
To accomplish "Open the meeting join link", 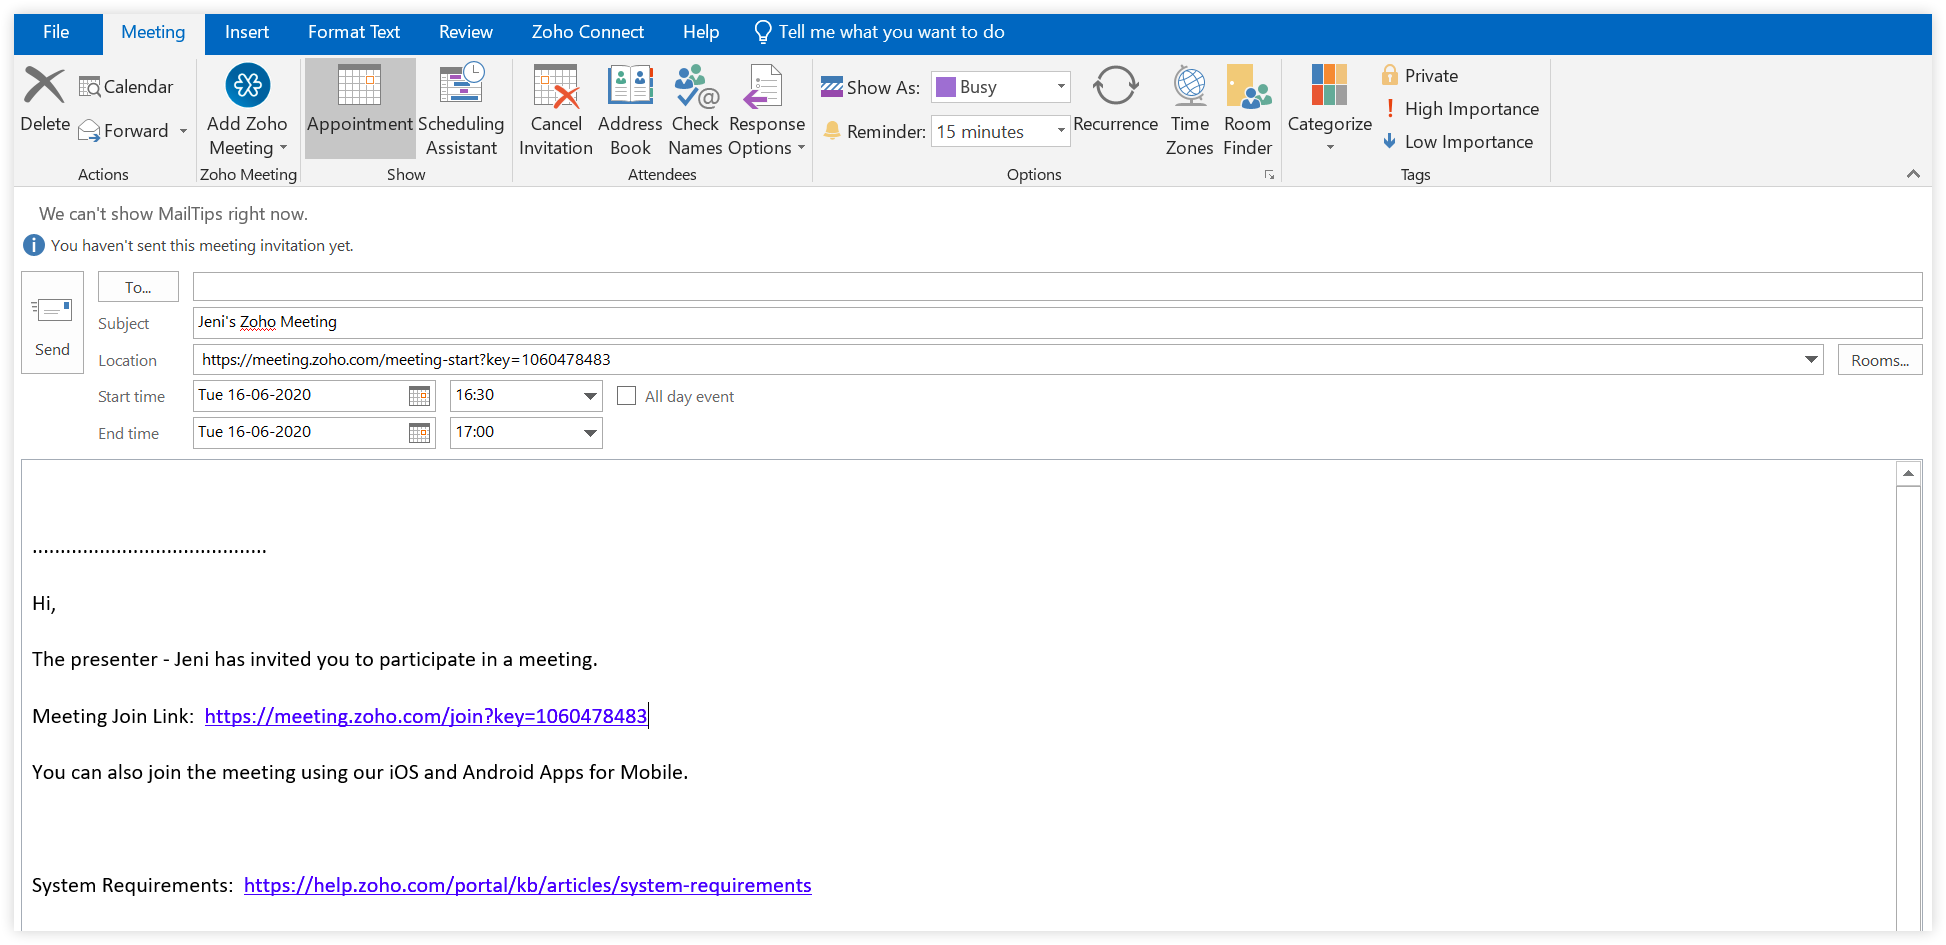I will click(x=426, y=715).
